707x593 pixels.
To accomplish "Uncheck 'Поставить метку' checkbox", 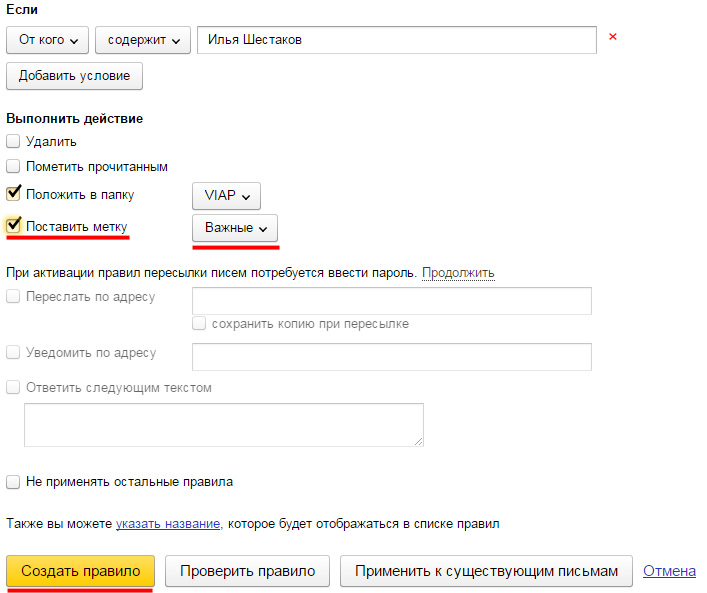I will coord(13,225).
